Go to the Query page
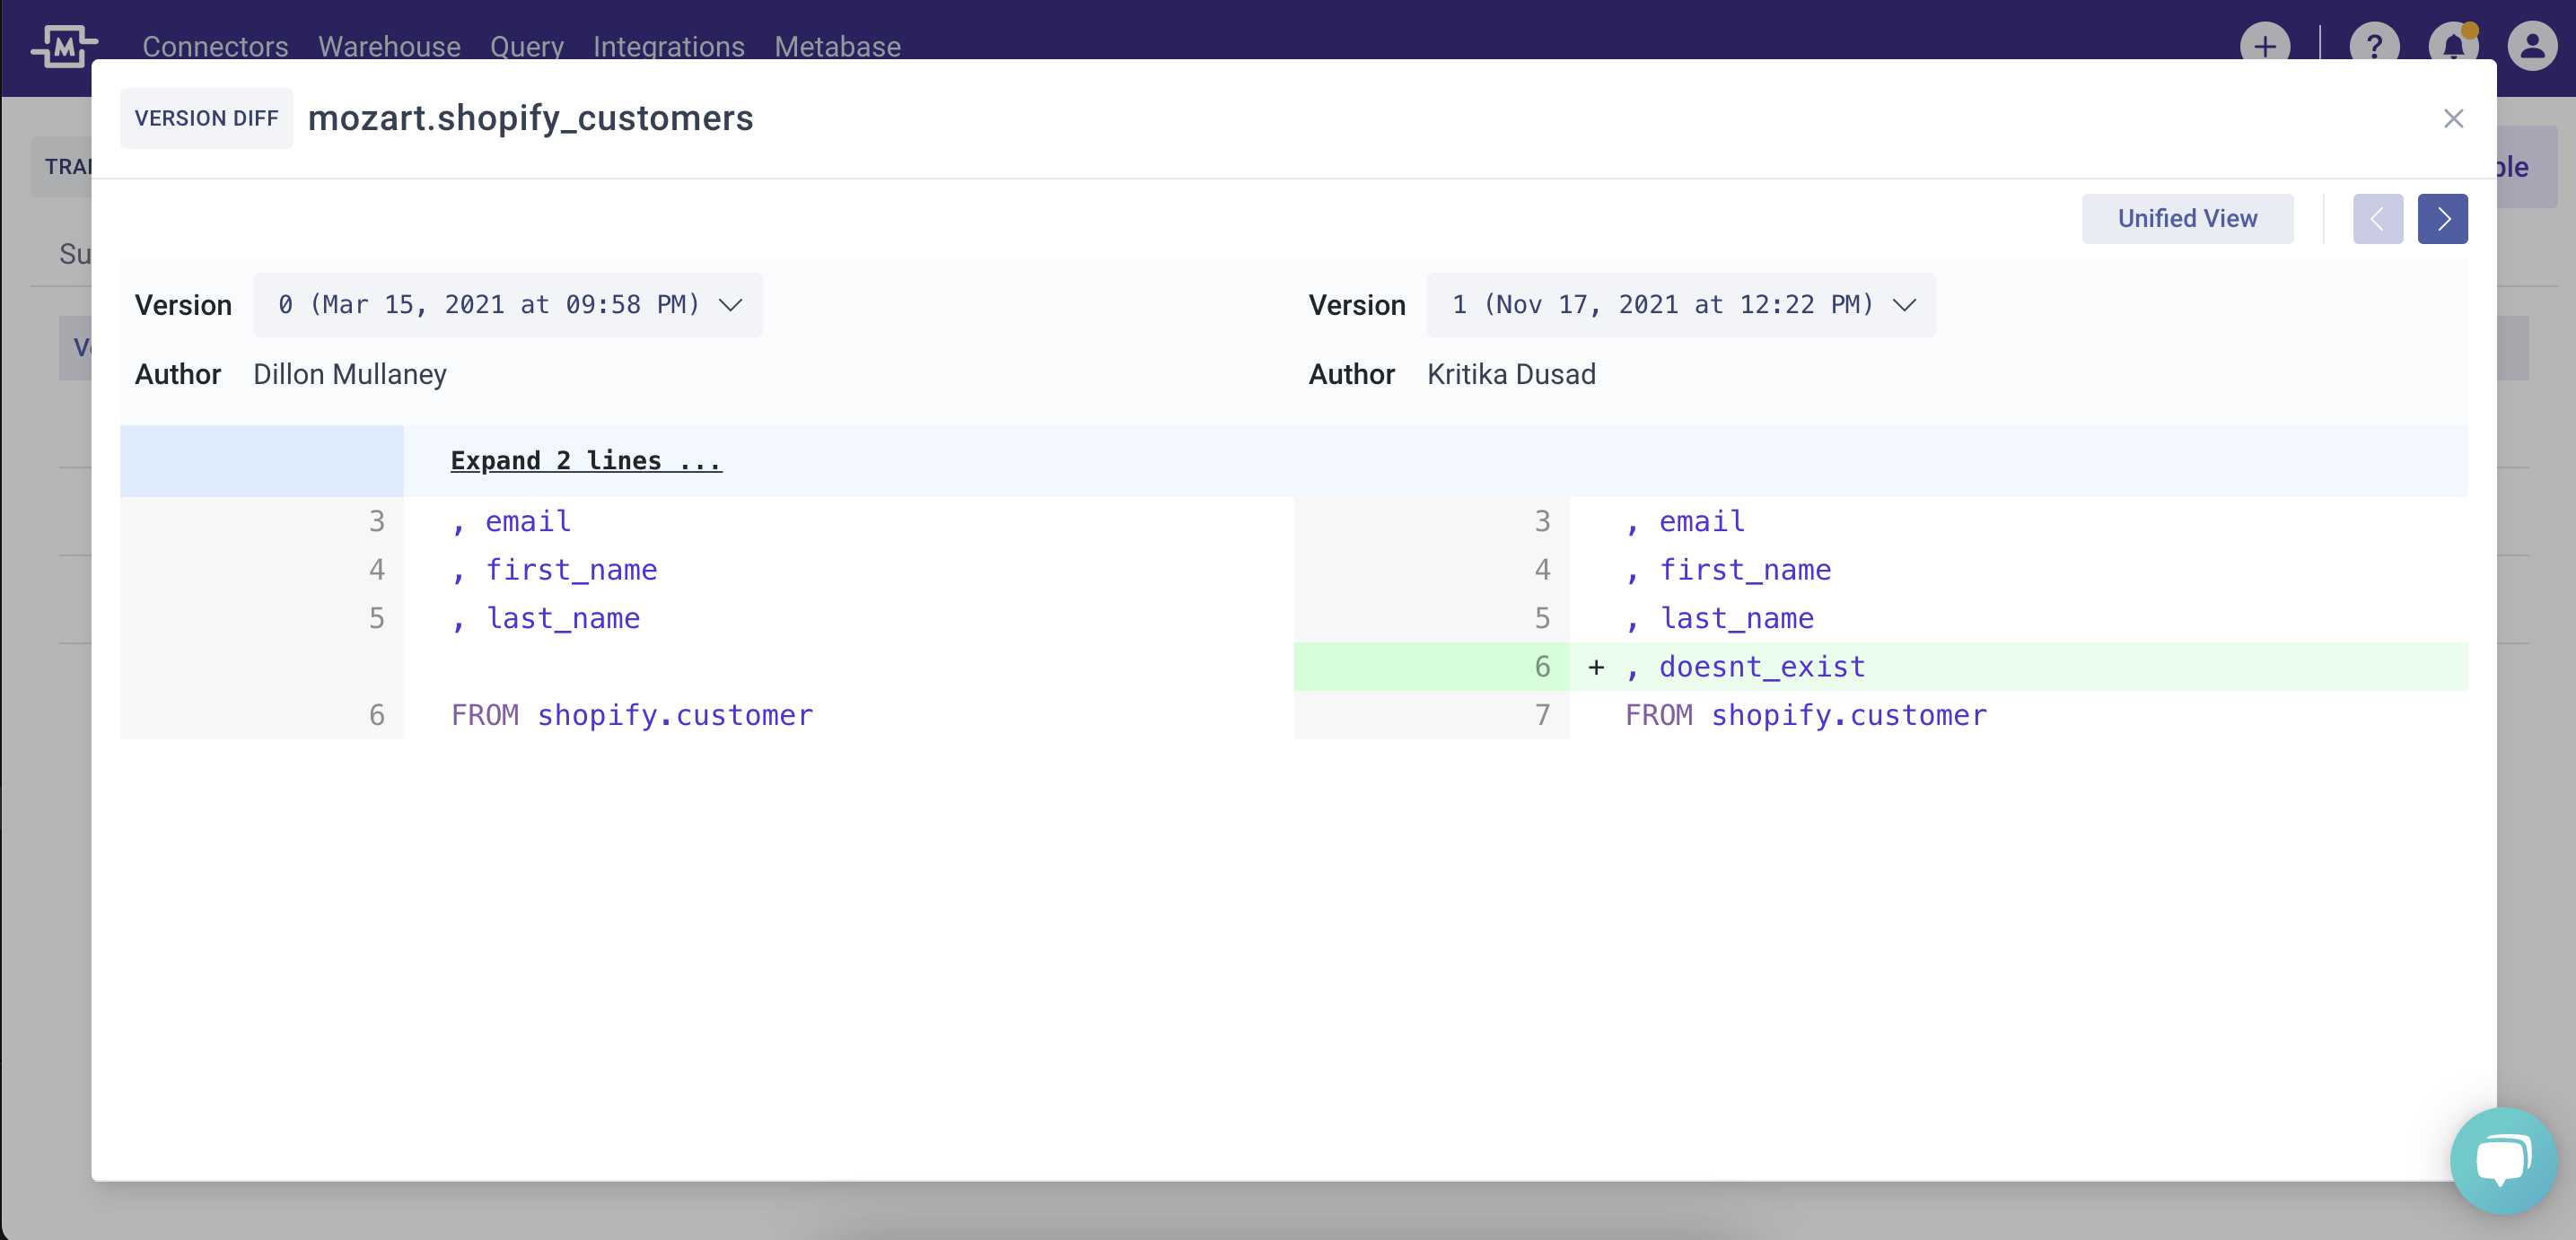Viewport: 2576px width, 1240px height. point(526,46)
